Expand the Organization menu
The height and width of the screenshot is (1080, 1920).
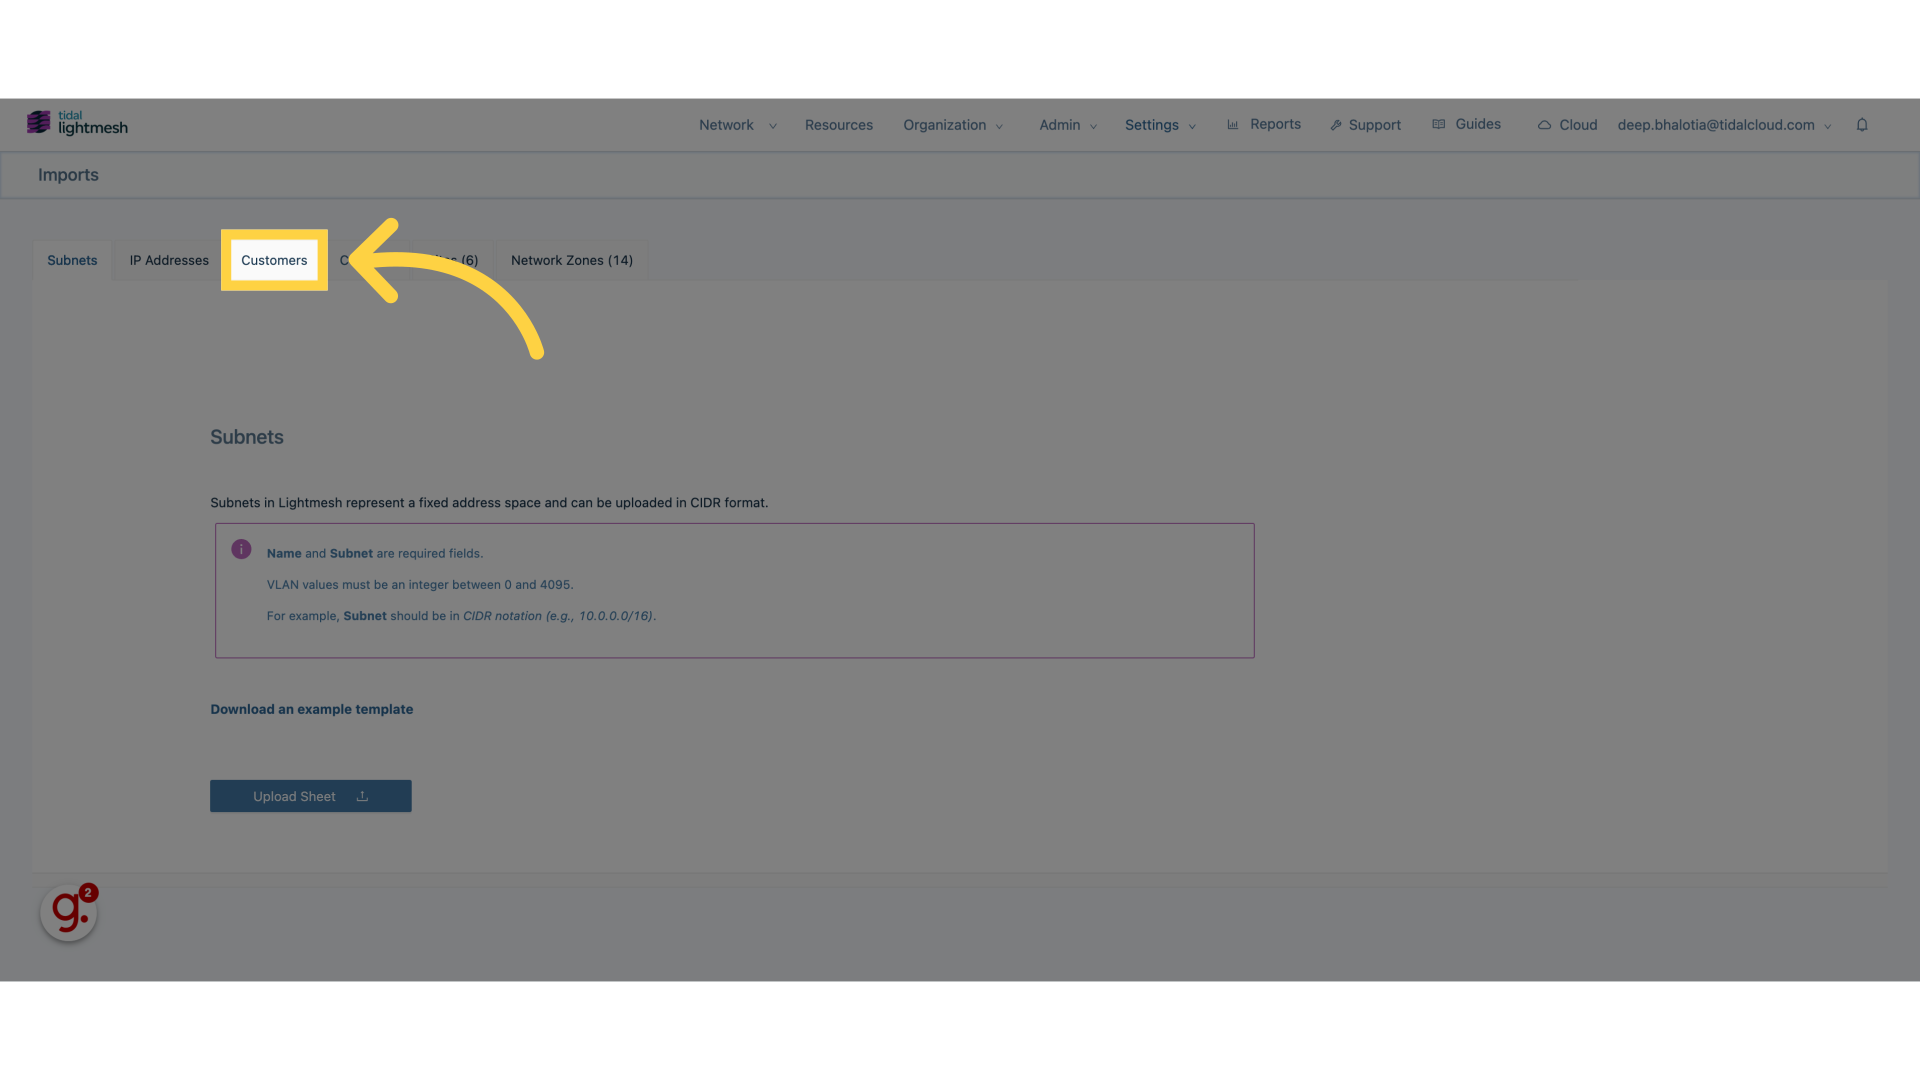click(952, 124)
